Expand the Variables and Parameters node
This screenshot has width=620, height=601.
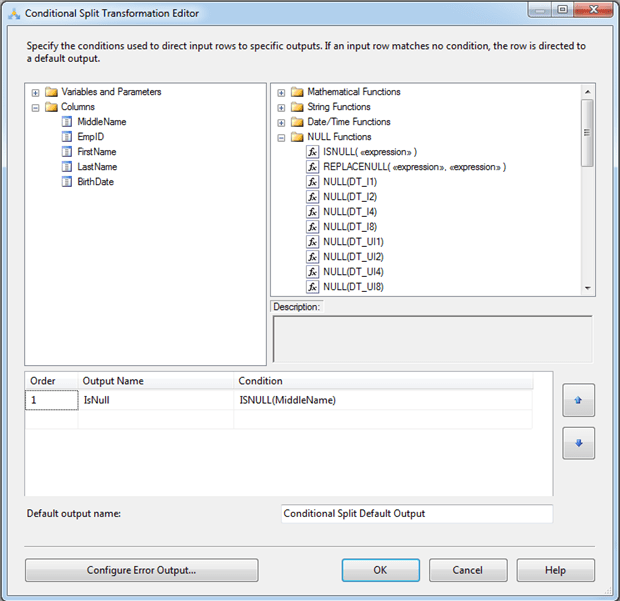point(36,92)
